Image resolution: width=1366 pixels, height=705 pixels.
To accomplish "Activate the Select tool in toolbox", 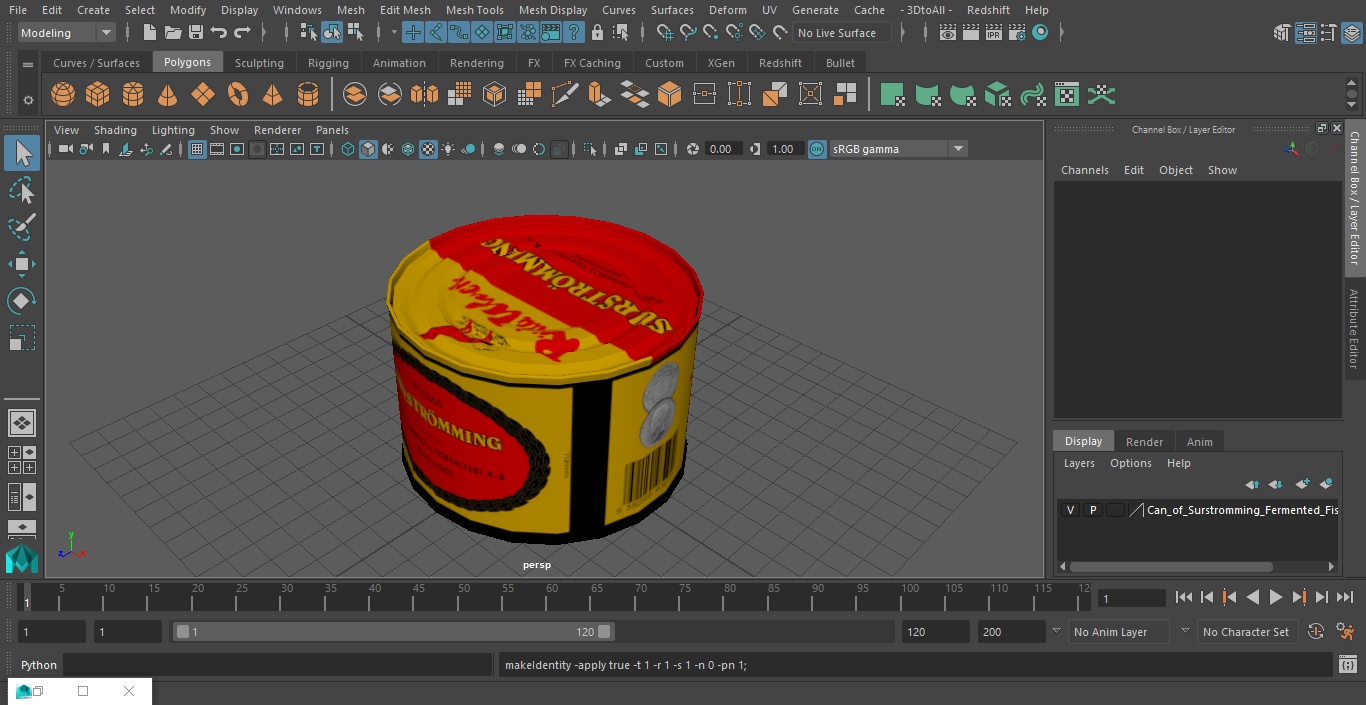I will click(x=22, y=153).
